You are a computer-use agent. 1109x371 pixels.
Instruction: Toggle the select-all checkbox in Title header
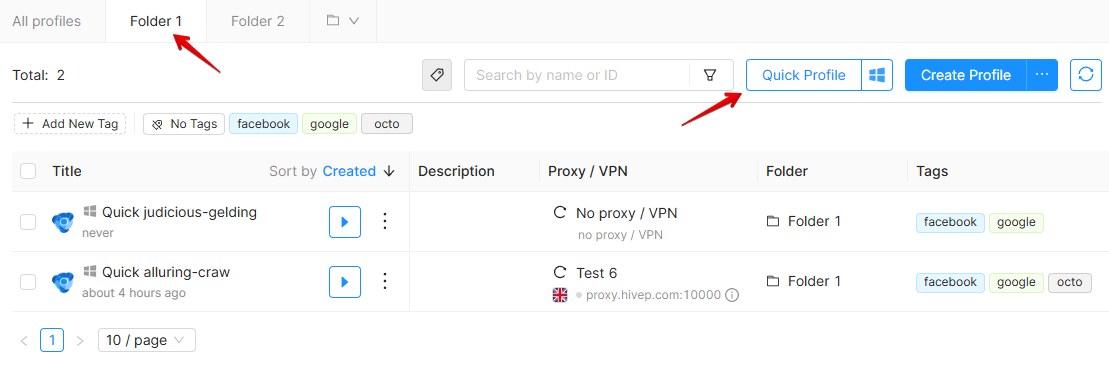pos(28,171)
